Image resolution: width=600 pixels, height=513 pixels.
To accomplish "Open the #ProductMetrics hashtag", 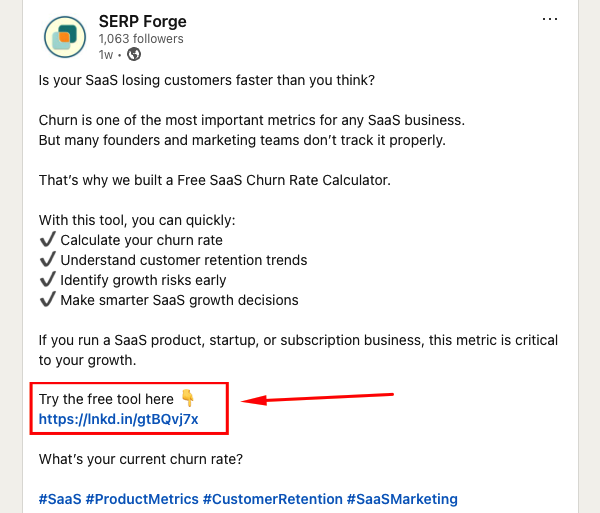I will pyautogui.click(x=140, y=498).
